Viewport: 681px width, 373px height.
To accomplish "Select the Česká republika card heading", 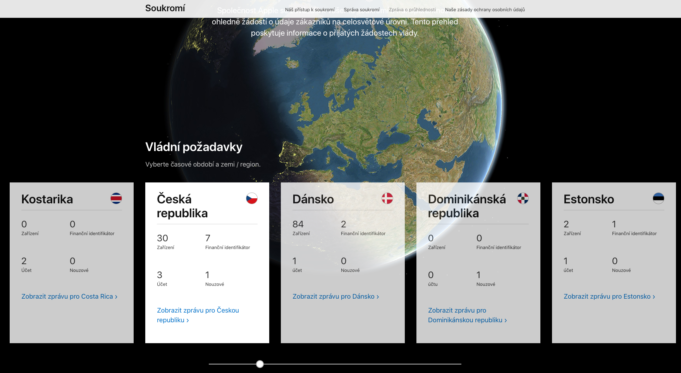I will tap(182, 206).
